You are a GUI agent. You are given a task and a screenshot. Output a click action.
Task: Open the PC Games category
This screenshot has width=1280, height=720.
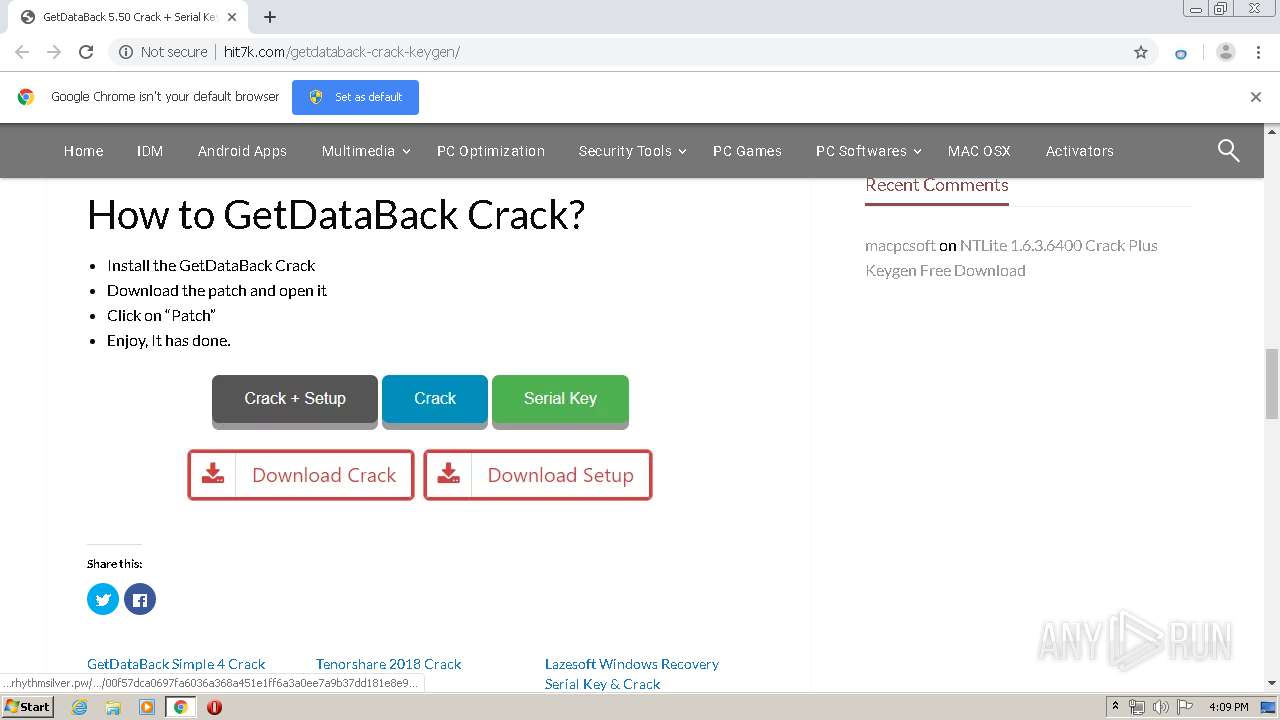(747, 151)
